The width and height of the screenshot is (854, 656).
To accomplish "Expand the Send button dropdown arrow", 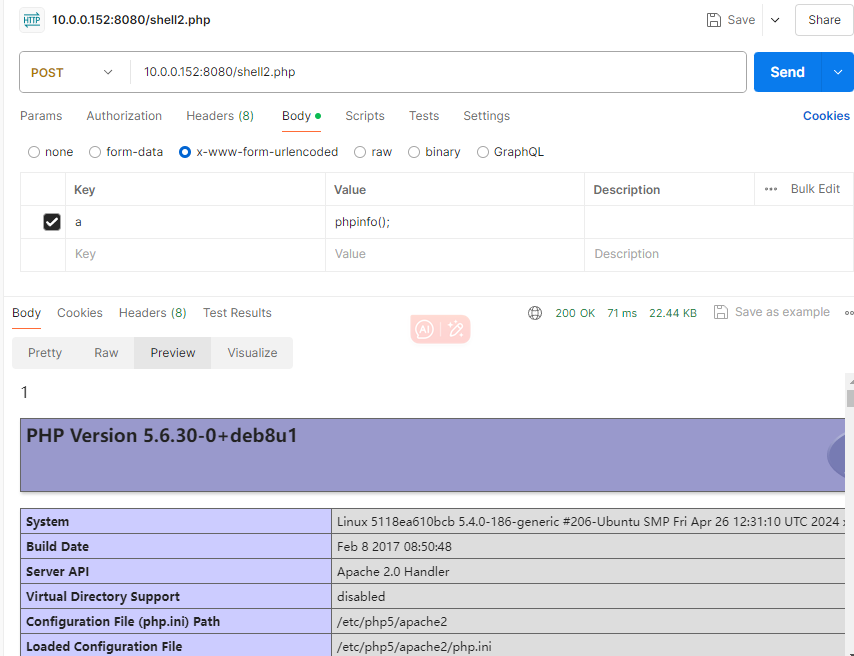I will [x=838, y=72].
